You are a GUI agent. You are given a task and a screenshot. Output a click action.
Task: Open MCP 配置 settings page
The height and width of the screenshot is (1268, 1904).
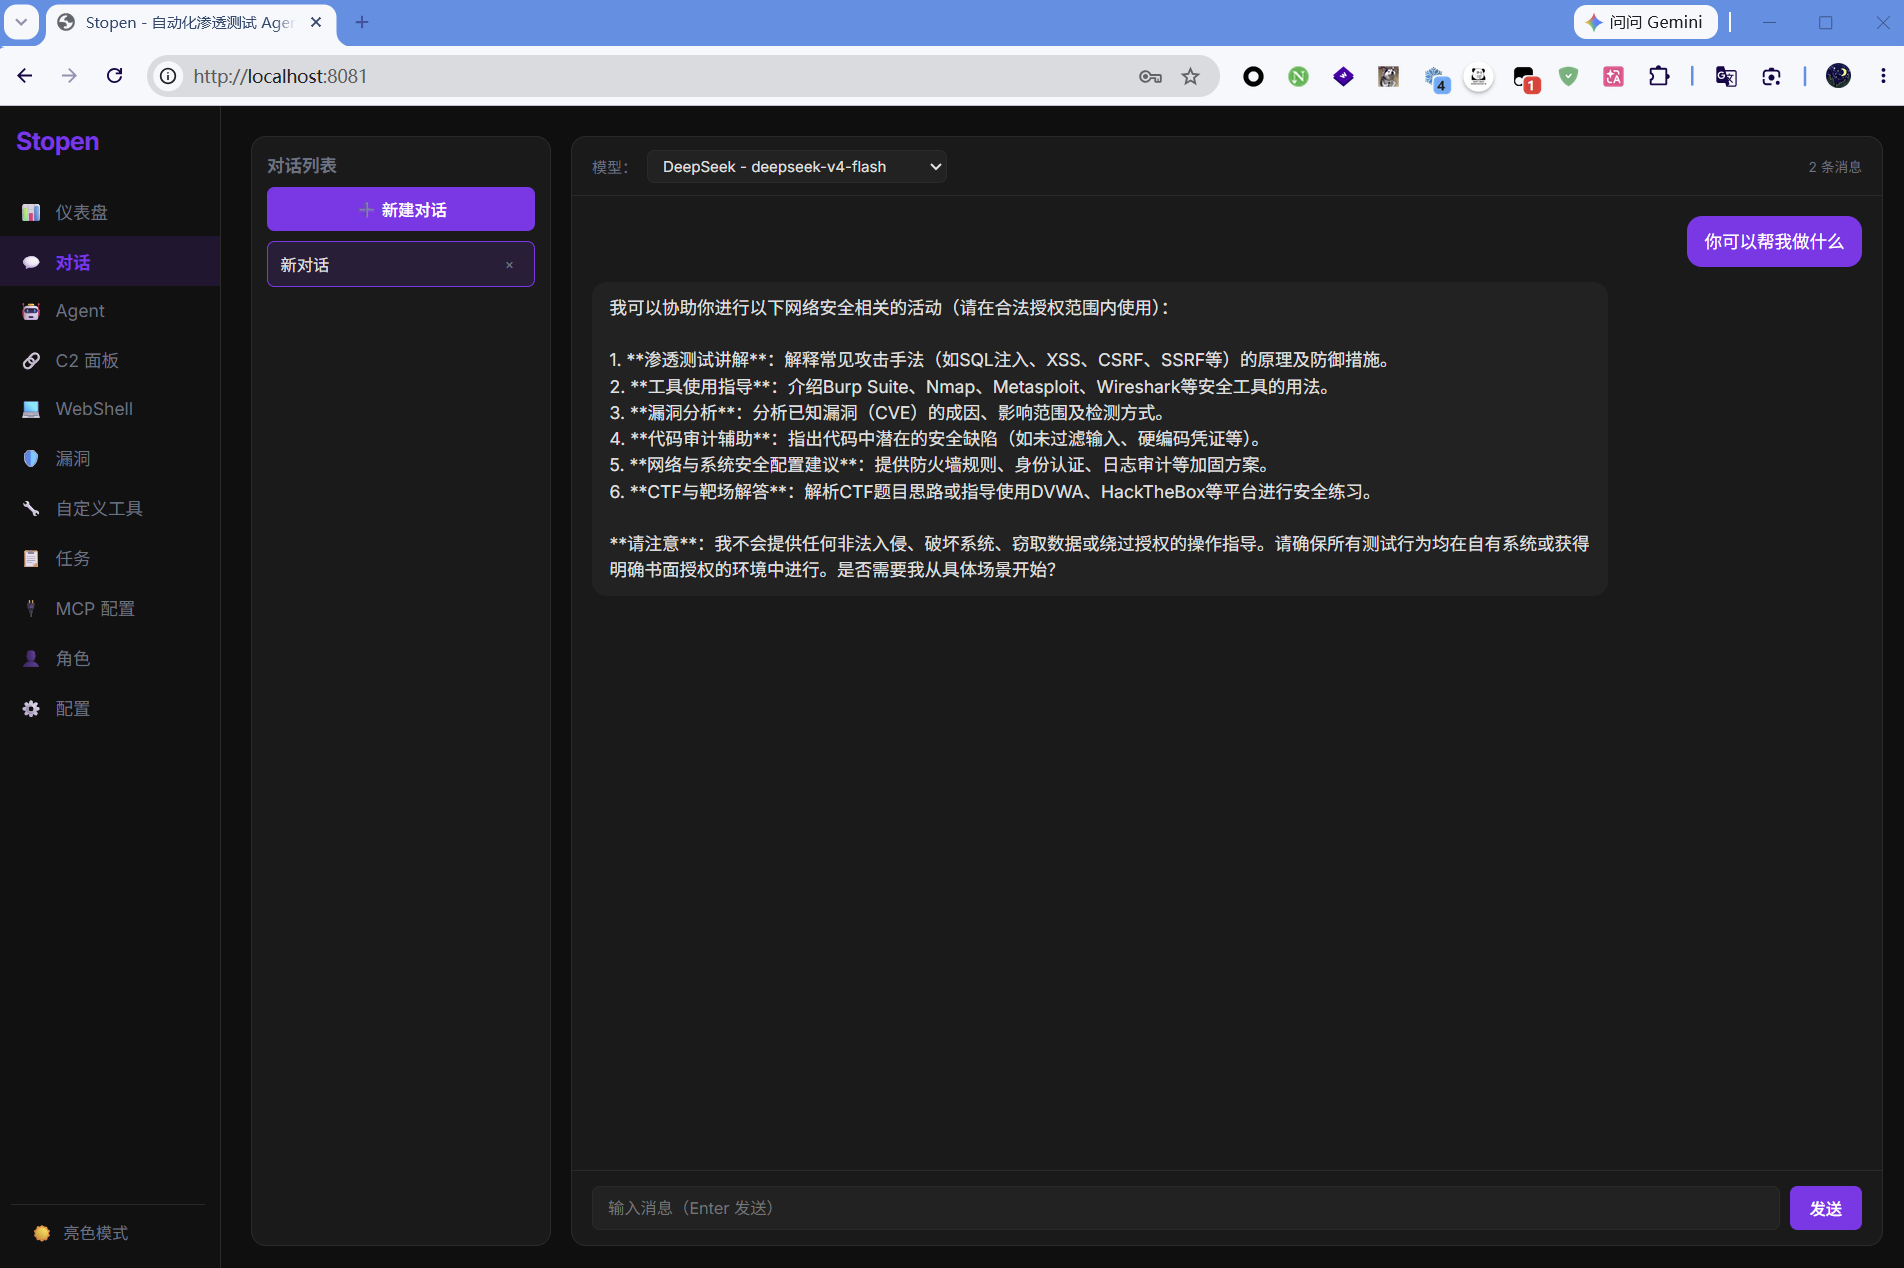(x=110, y=608)
